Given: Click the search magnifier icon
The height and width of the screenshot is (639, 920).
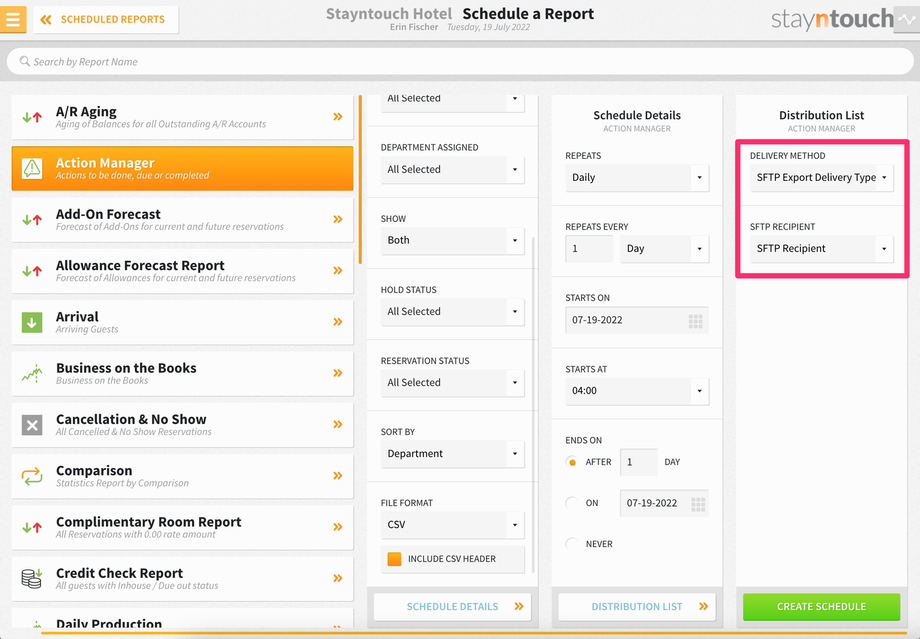Looking at the screenshot, I should click(x=25, y=61).
